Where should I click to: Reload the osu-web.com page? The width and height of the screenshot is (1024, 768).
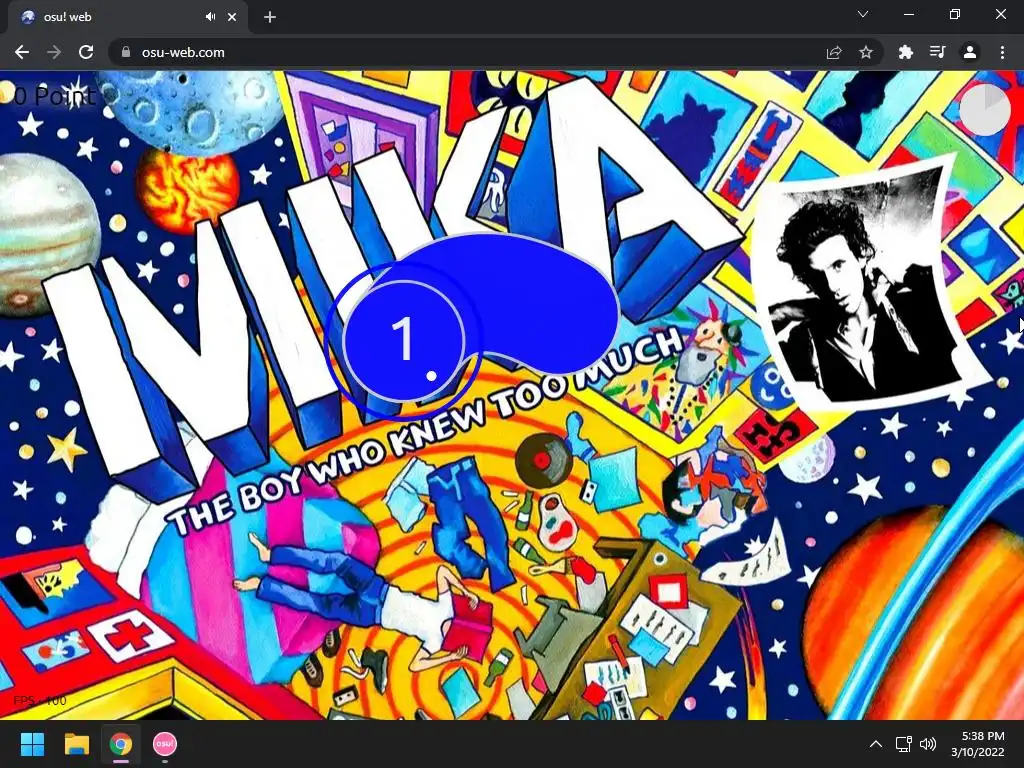pos(86,52)
